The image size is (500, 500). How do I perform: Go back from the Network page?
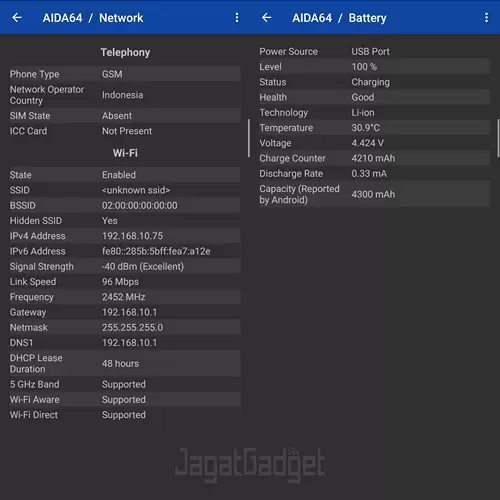[x=17, y=18]
